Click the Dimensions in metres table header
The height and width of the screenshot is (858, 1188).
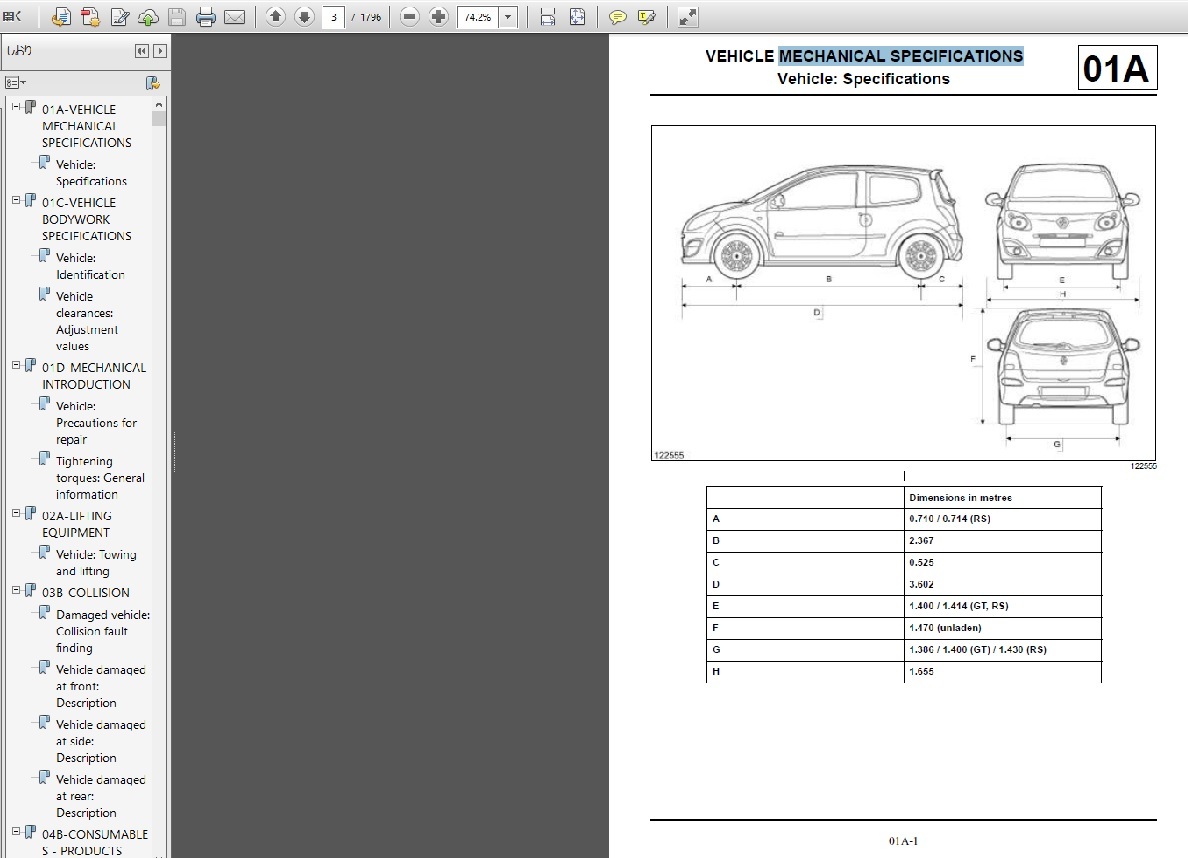(1002, 497)
